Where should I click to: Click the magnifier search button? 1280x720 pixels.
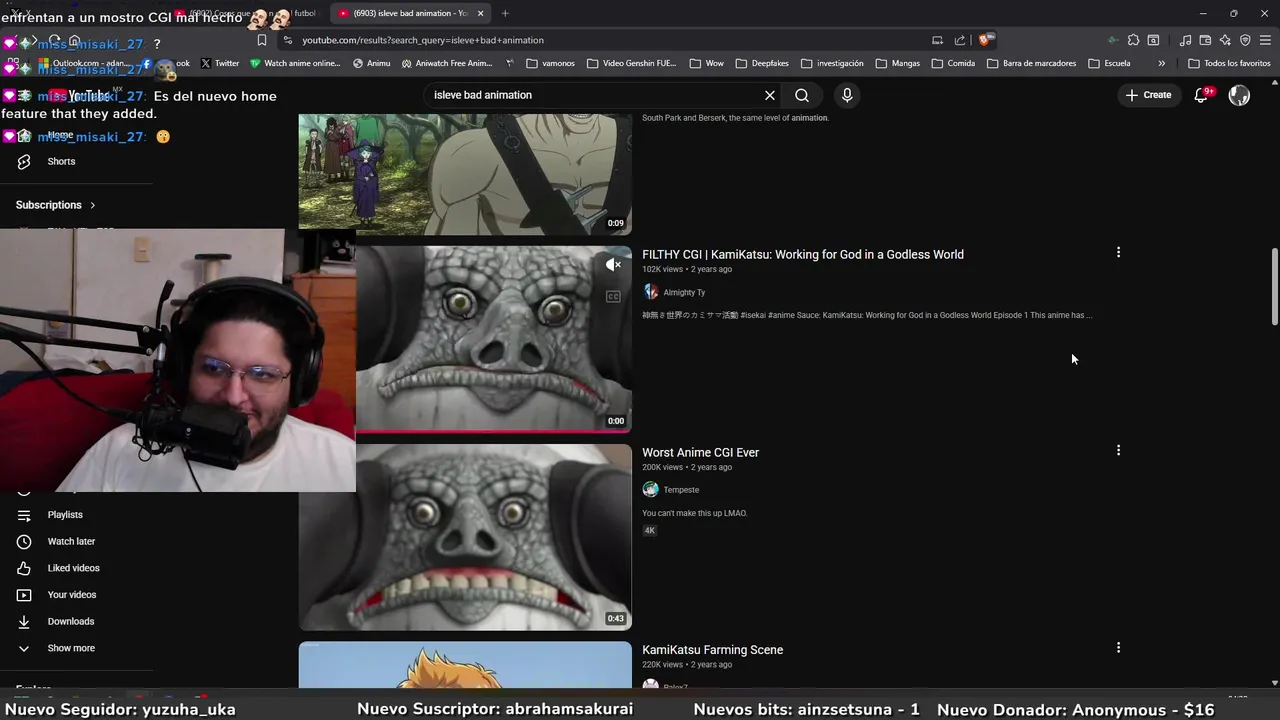[802, 95]
